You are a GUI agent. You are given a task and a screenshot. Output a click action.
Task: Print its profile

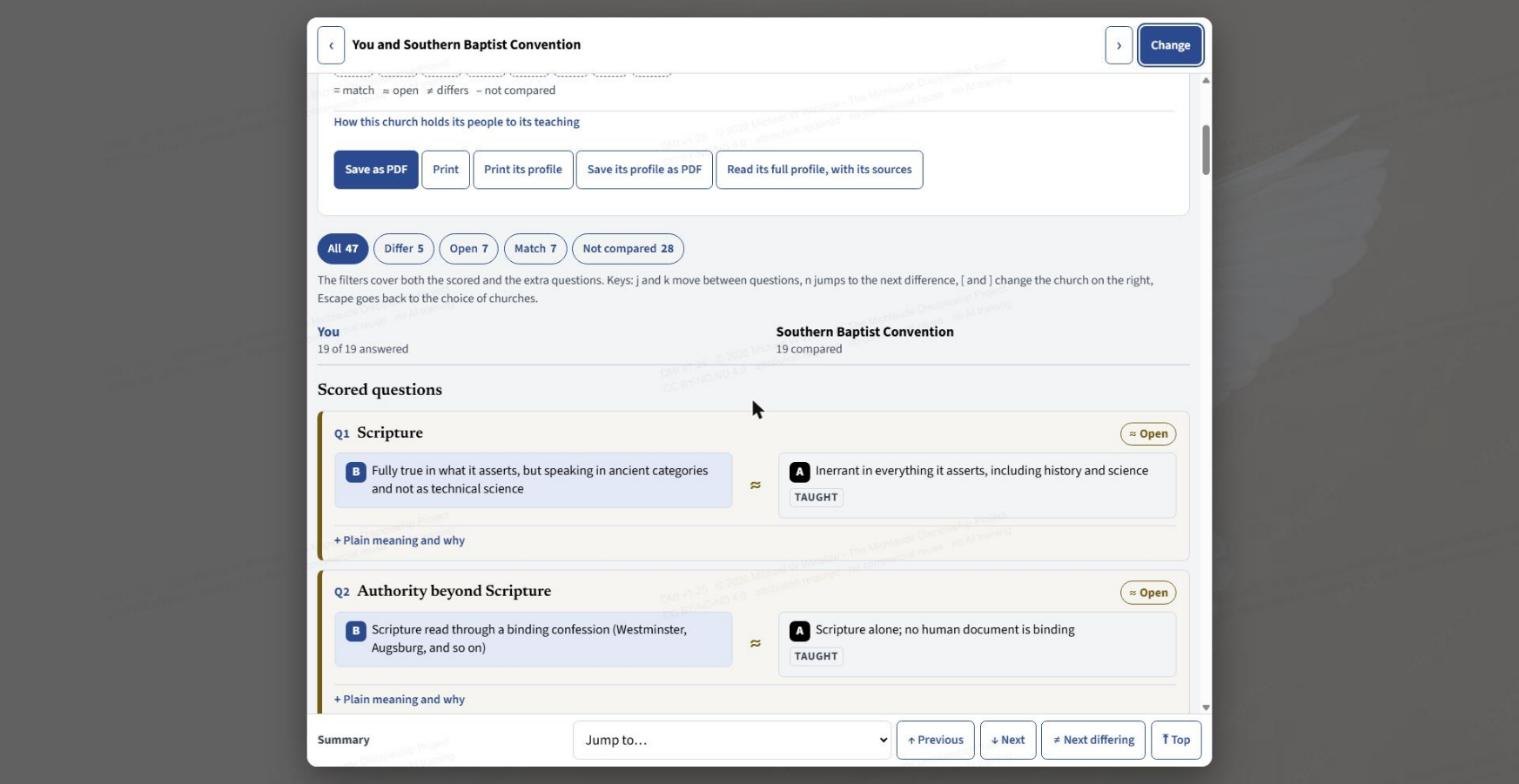pos(523,170)
